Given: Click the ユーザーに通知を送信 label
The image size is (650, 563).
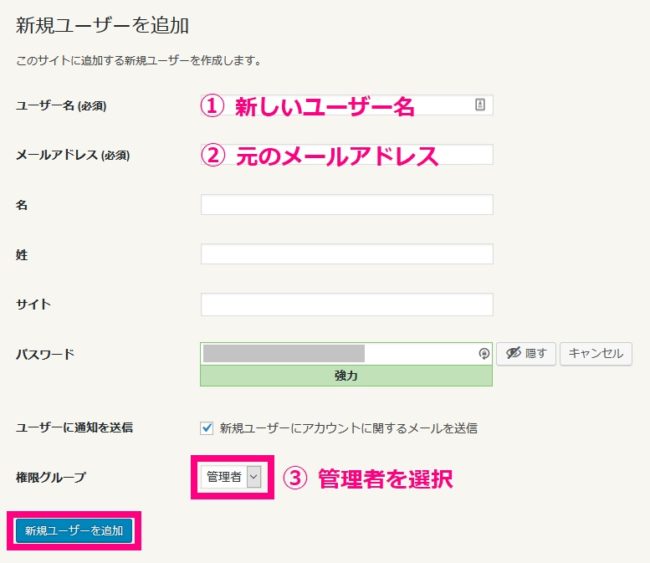Looking at the screenshot, I should pos(74,427).
